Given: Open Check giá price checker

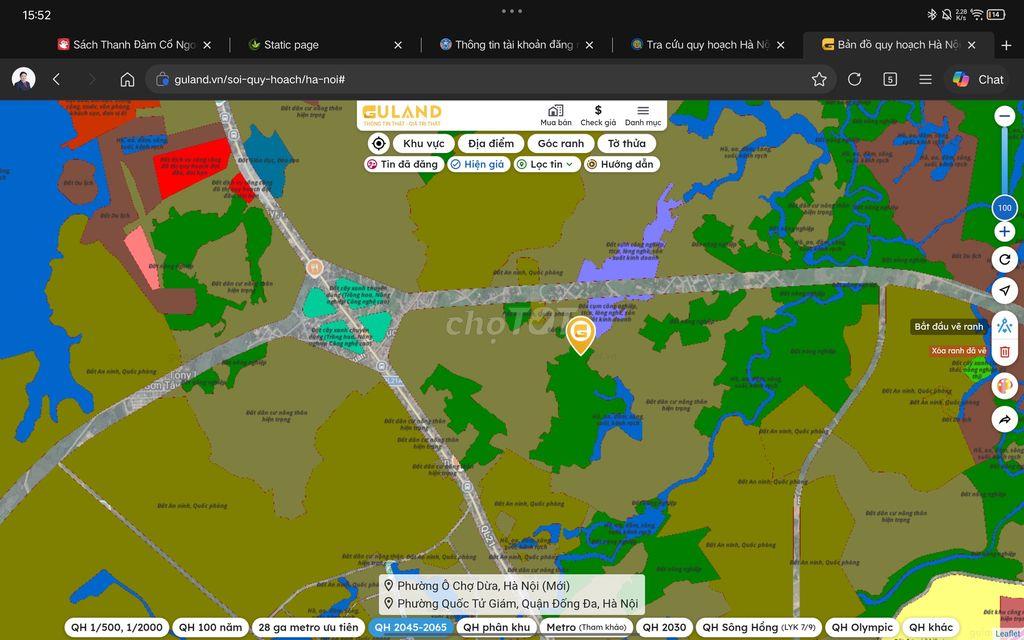Looking at the screenshot, I should click(598, 116).
